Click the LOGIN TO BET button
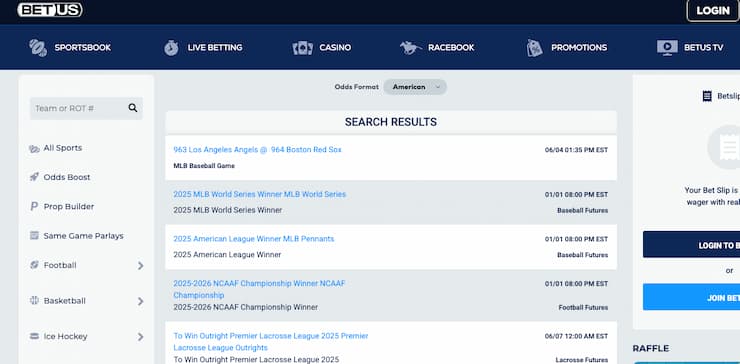Image resolution: width=740 pixels, height=364 pixels. (x=691, y=245)
